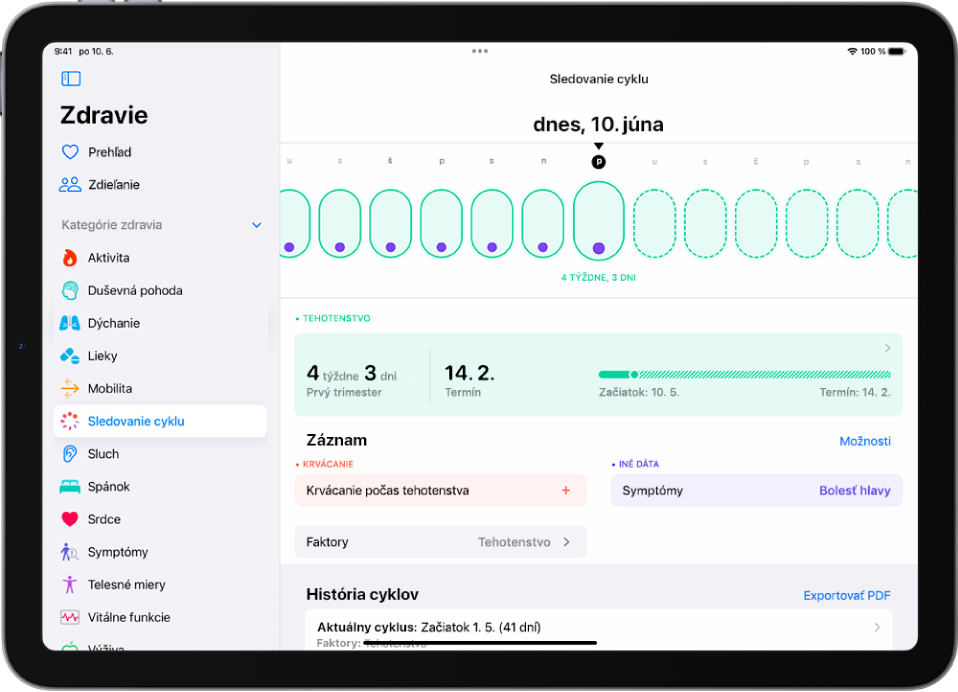This screenshot has width=958, height=692.
Task: Select first dashed future day oval
Action: 654,224
